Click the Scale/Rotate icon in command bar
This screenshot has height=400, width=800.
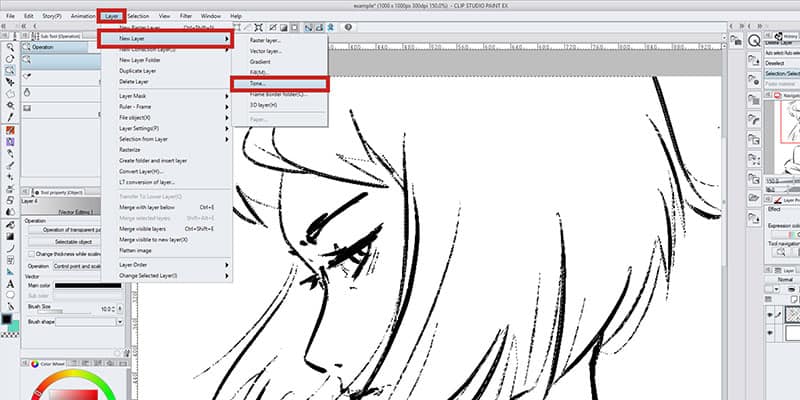259,27
